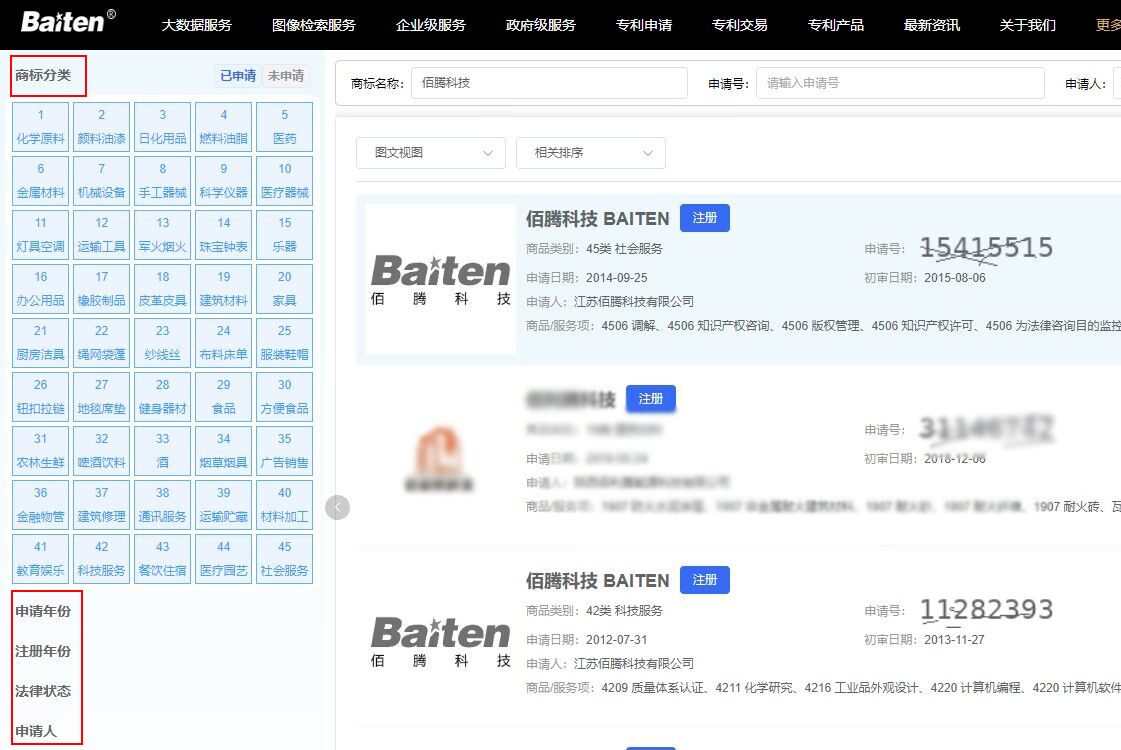Select class 43 餐饮住宿
1121x750 pixels.
tap(162, 558)
